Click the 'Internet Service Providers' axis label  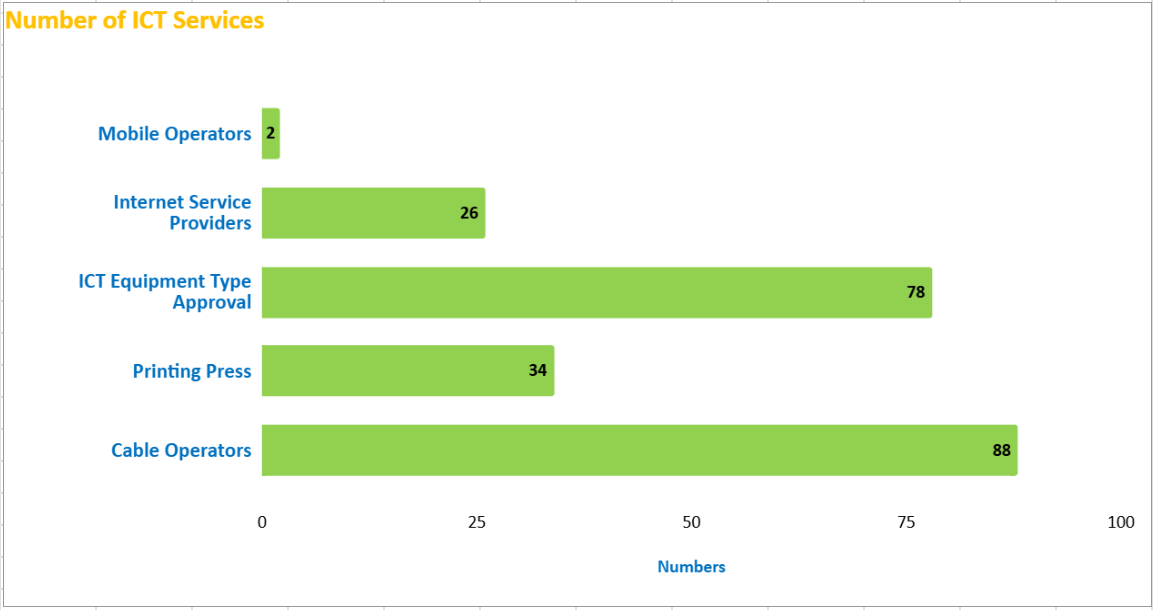pos(183,213)
